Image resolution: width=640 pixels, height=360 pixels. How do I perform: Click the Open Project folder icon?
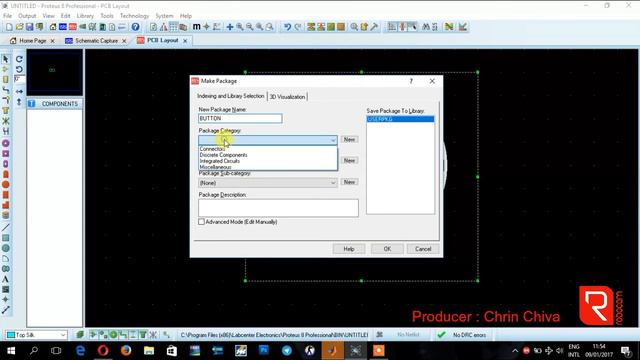coord(19,27)
